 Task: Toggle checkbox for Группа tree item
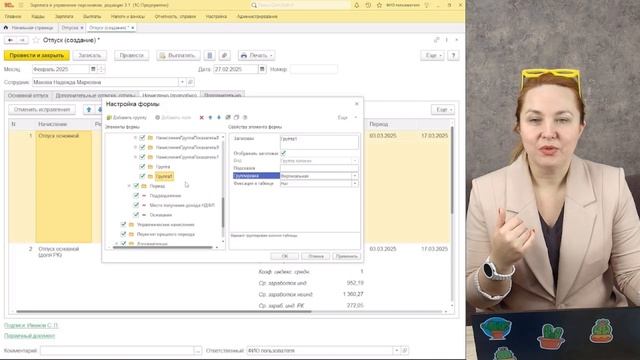[x=142, y=167]
